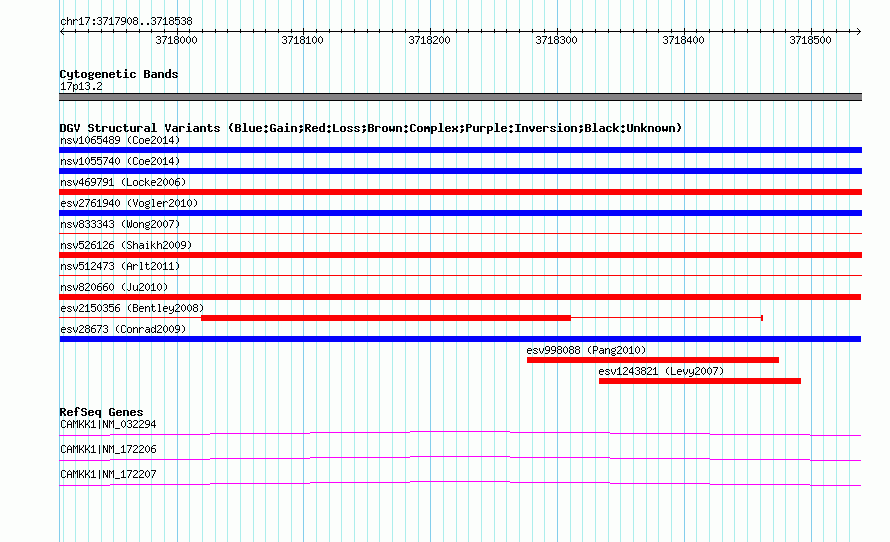Click the 3718000 ruler position label

(177, 40)
